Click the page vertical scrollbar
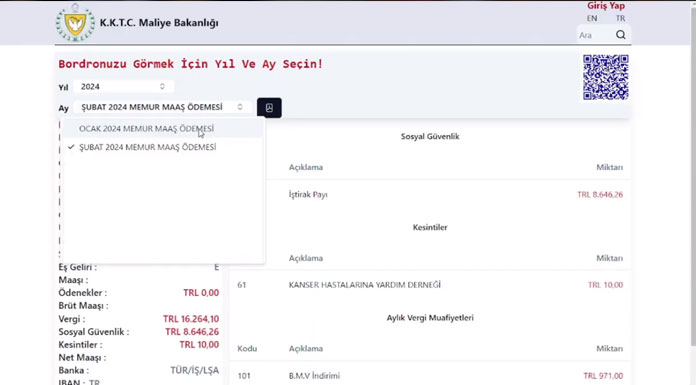The width and height of the screenshot is (696, 385). (x=693, y=178)
